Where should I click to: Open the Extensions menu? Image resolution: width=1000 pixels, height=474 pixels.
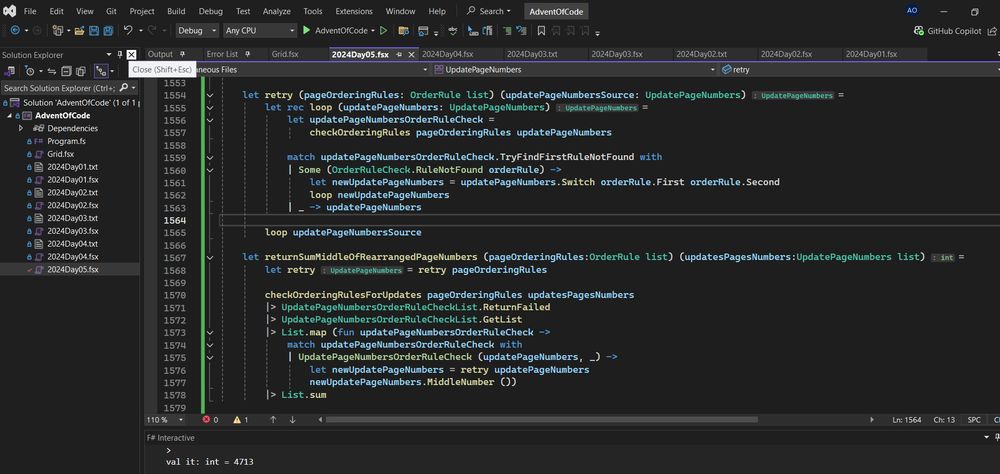(354, 11)
